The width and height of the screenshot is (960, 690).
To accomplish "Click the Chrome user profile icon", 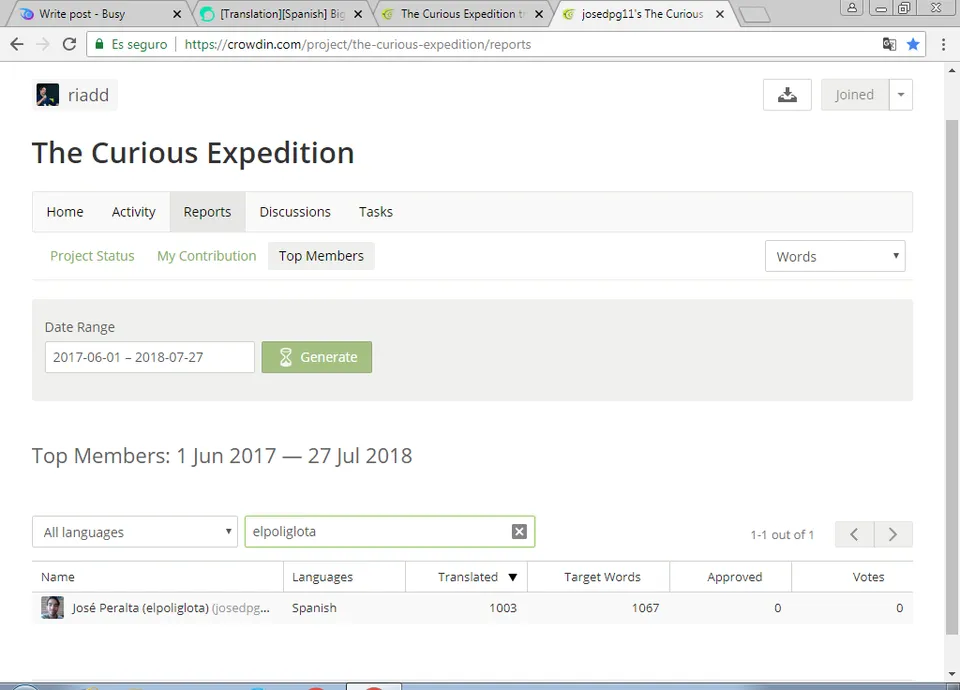I will click(x=852, y=7).
